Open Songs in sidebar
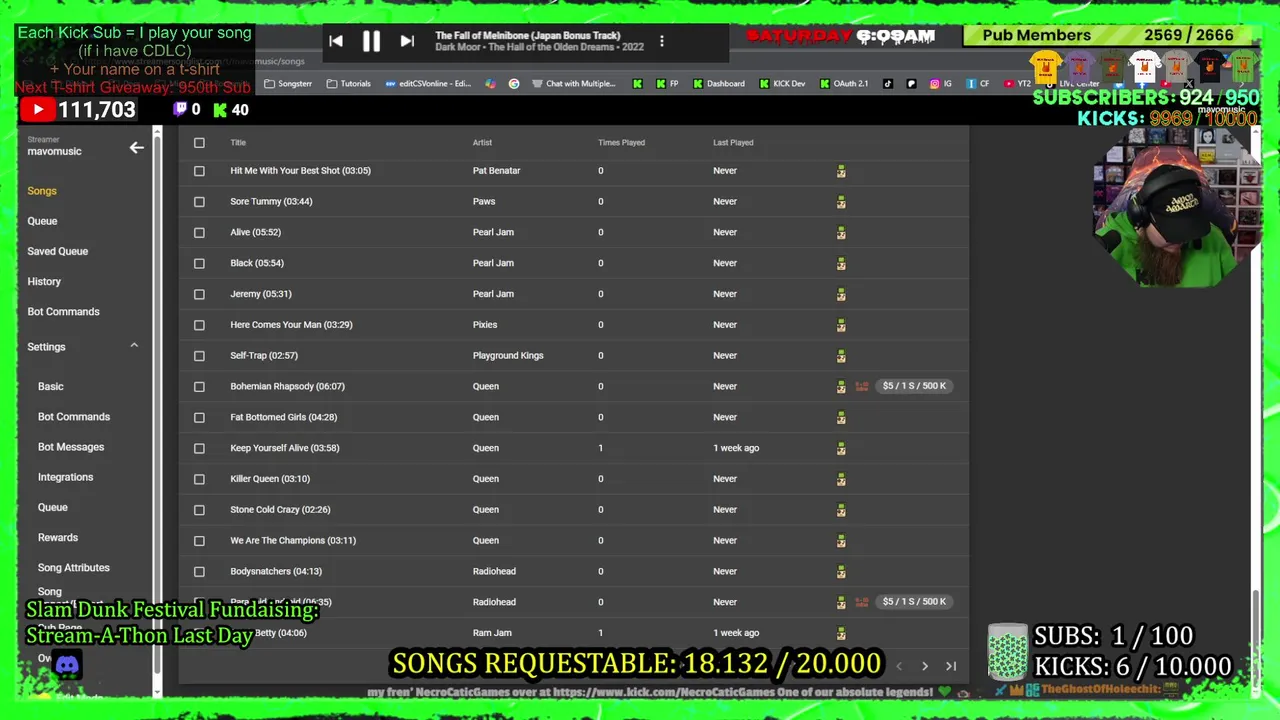 [x=42, y=191]
